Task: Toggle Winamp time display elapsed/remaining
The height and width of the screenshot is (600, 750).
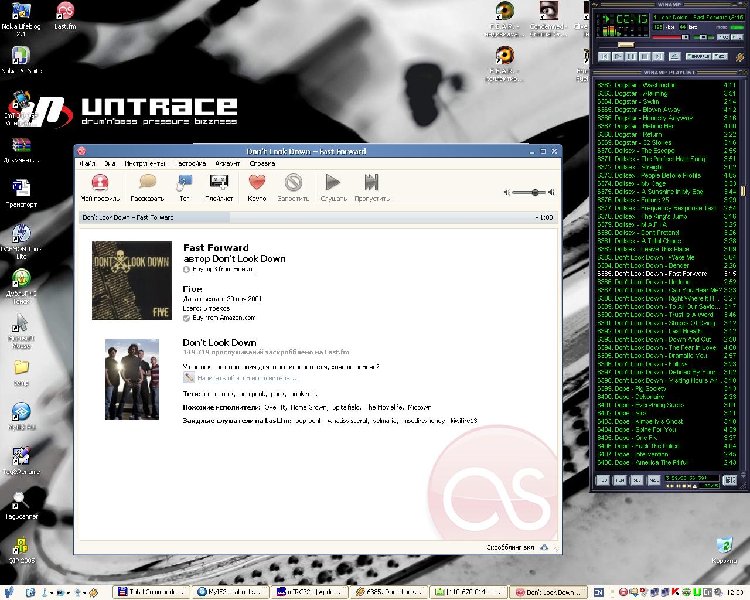Action: (631, 20)
